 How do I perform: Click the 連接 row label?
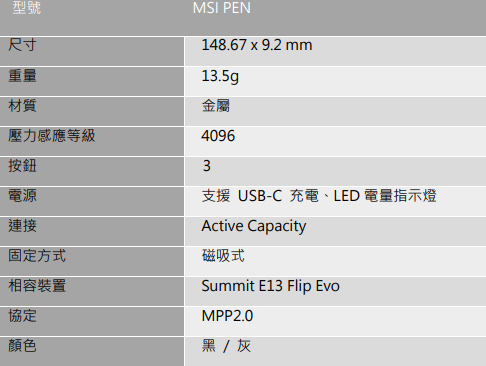coord(22,226)
